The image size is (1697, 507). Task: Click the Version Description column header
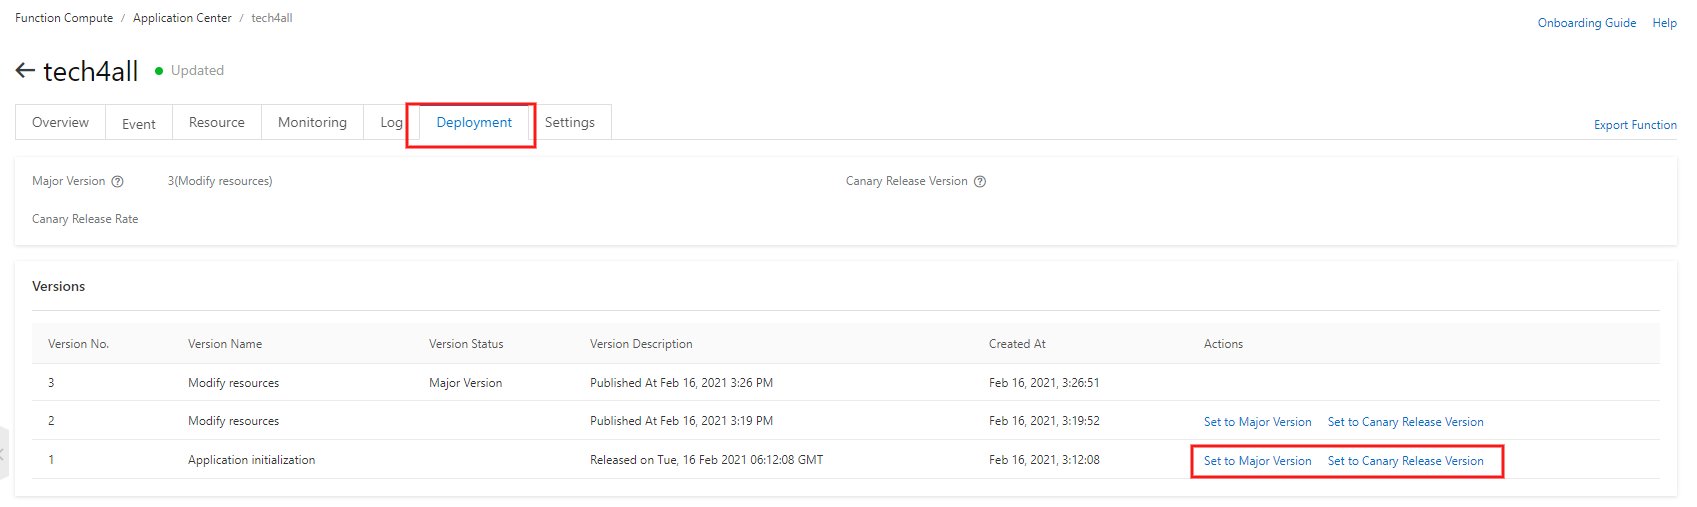point(641,344)
